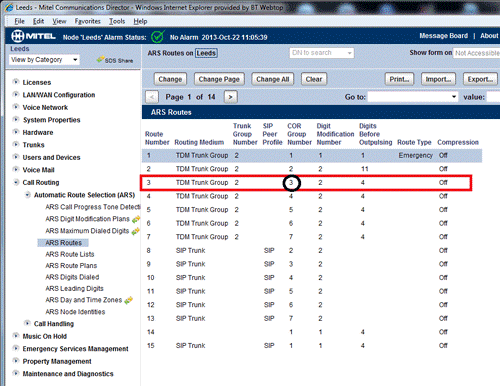Select ARS Digit Modification Plans
The height and width of the screenshot is (386, 500).
(x=87, y=219)
